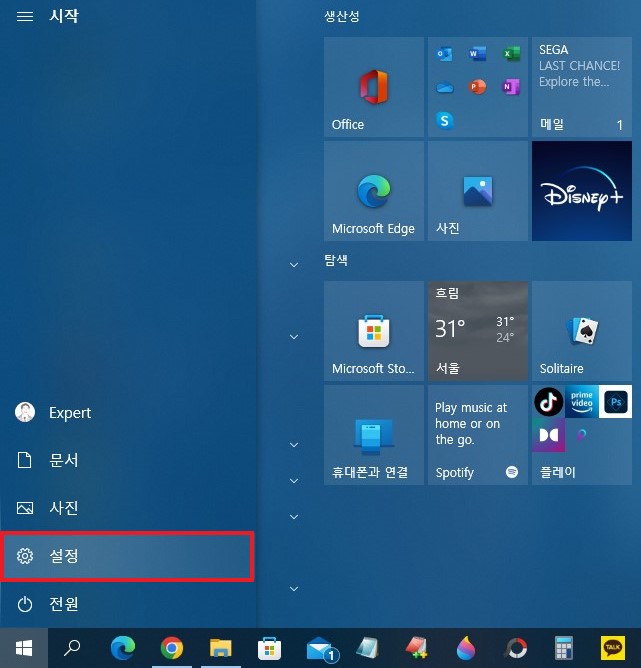This screenshot has width=641, height=668.
Task: Click the Skype icon in the Office apps folder
Action: [x=444, y=121]
